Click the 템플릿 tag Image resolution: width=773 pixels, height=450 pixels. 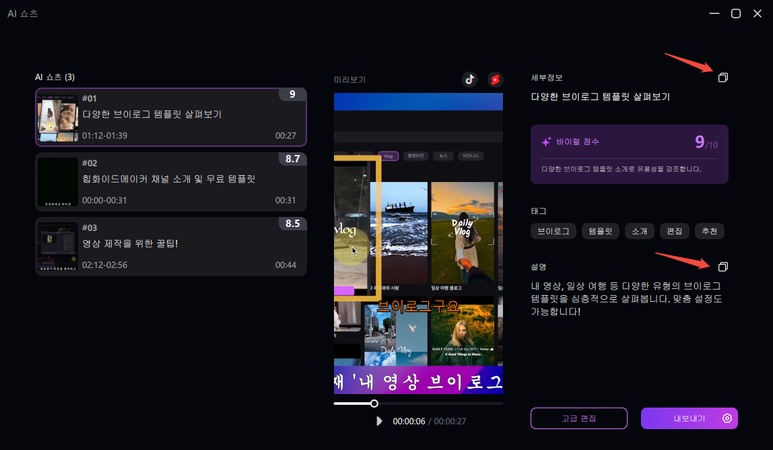click(600, 231)
